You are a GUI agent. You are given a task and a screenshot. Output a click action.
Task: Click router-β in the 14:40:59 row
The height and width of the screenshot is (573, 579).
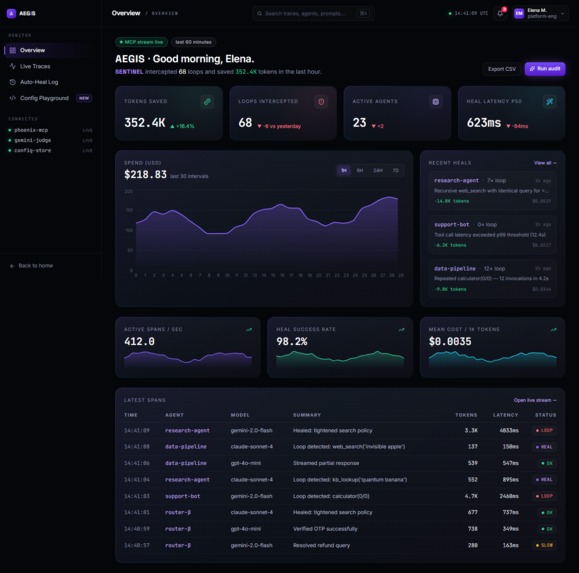(x=178, y=529)
